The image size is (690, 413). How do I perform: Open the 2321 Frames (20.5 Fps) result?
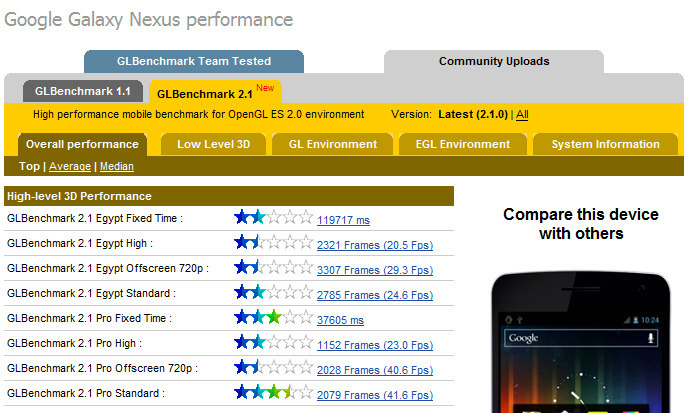[375, 245]
